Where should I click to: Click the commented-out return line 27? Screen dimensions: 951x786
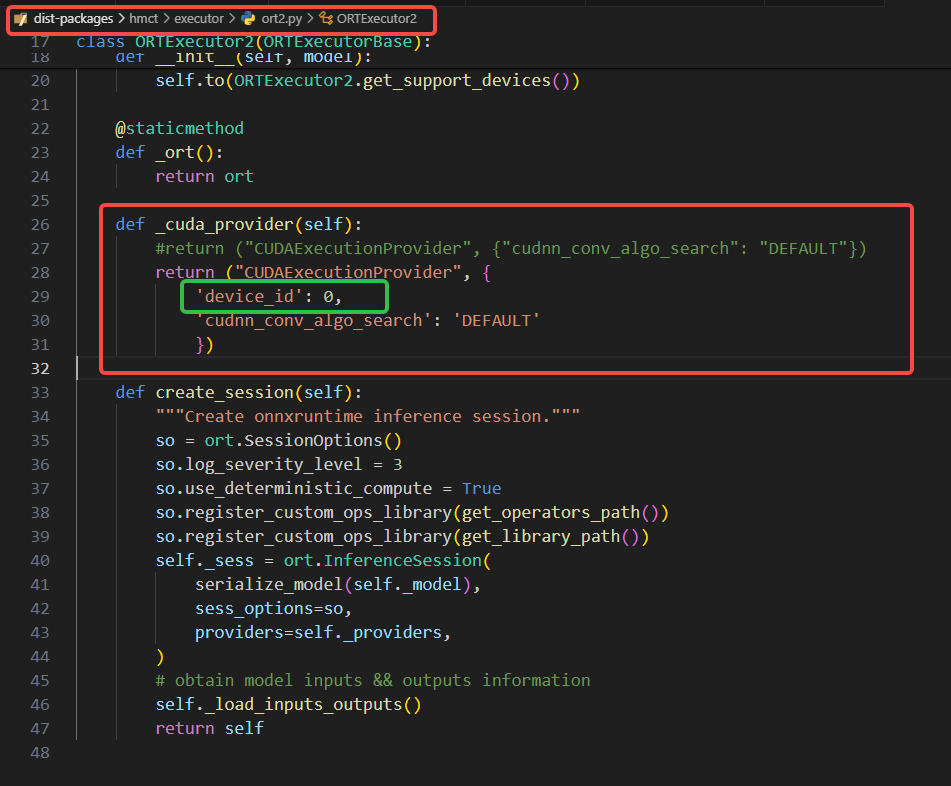click(510, 248)
